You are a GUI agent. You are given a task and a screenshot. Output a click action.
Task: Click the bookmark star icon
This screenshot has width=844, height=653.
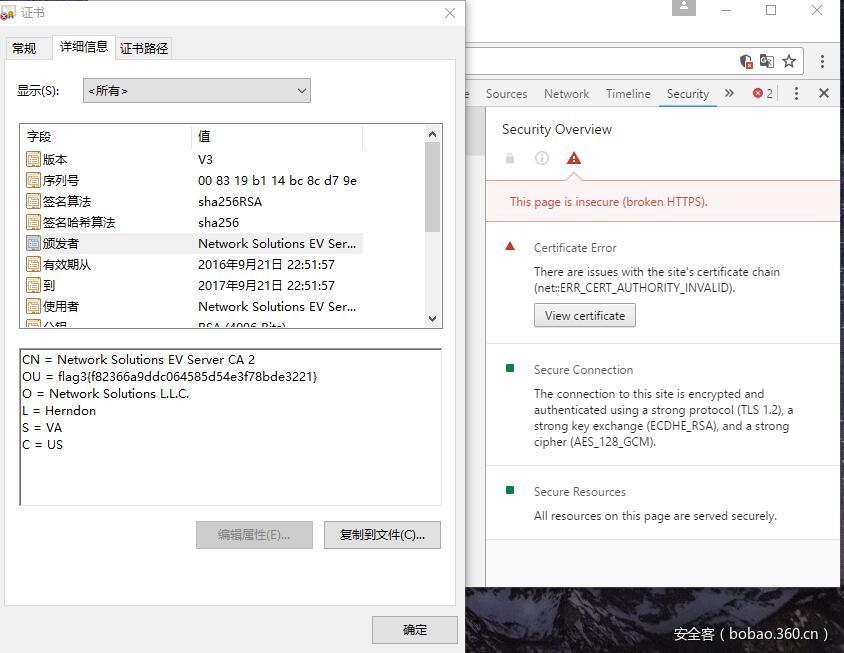(x=789, y=61)
